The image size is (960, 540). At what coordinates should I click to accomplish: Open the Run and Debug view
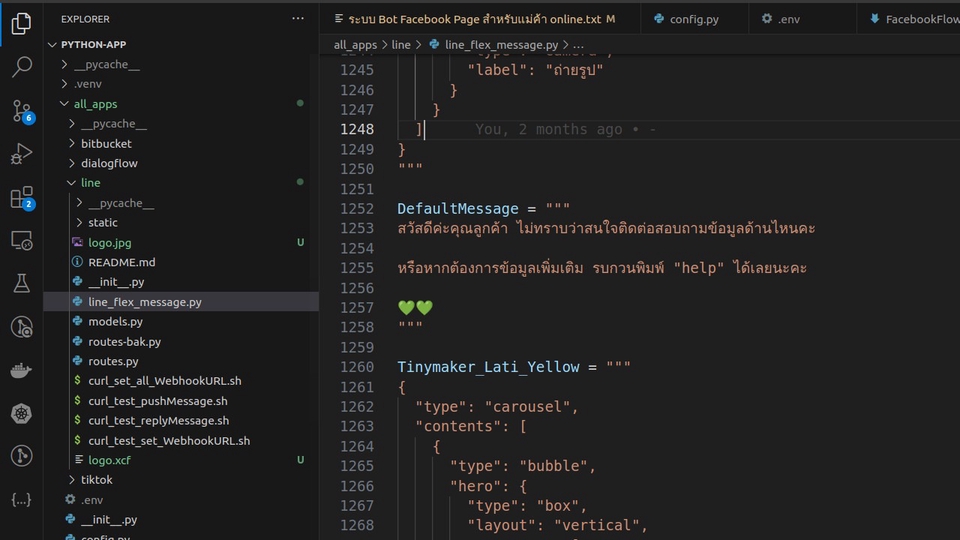pyautogui.click(x=21, y=154)
